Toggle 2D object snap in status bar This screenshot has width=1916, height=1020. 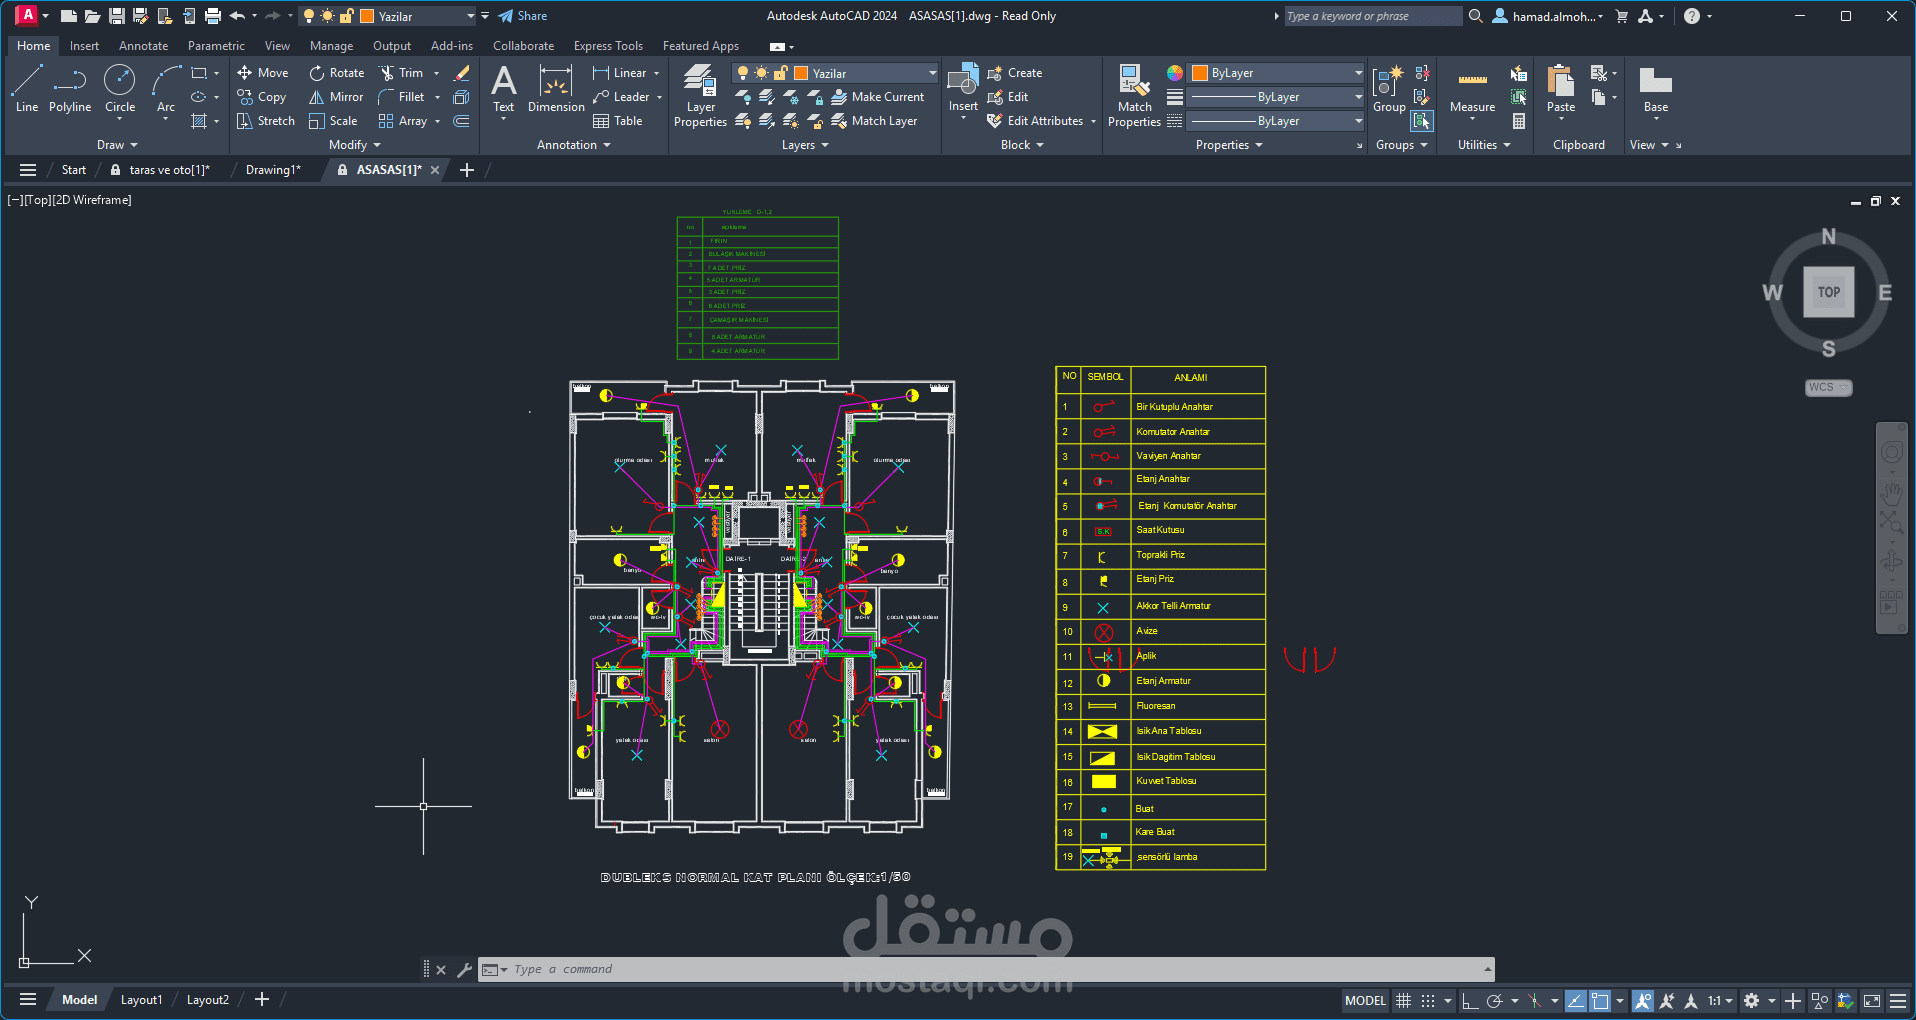click(x=1600, y=1000)
